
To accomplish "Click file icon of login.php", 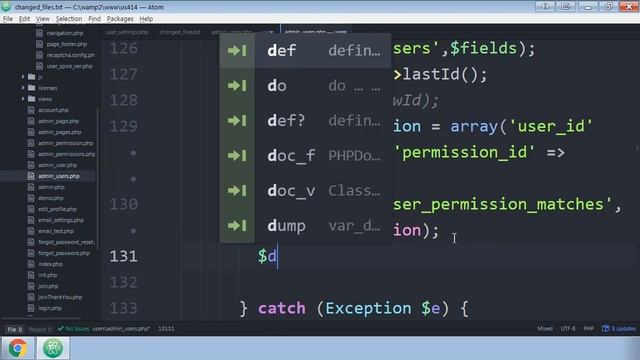I will 31,308.
